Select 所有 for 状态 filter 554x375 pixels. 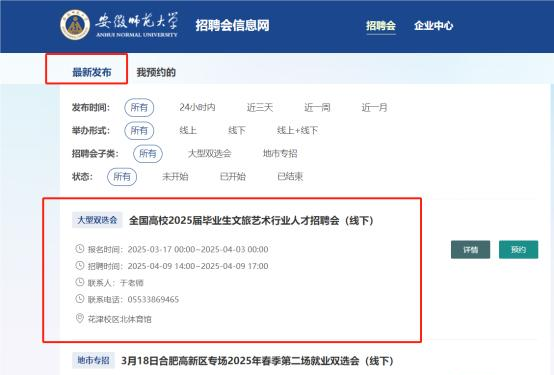[x=122, y=176]
